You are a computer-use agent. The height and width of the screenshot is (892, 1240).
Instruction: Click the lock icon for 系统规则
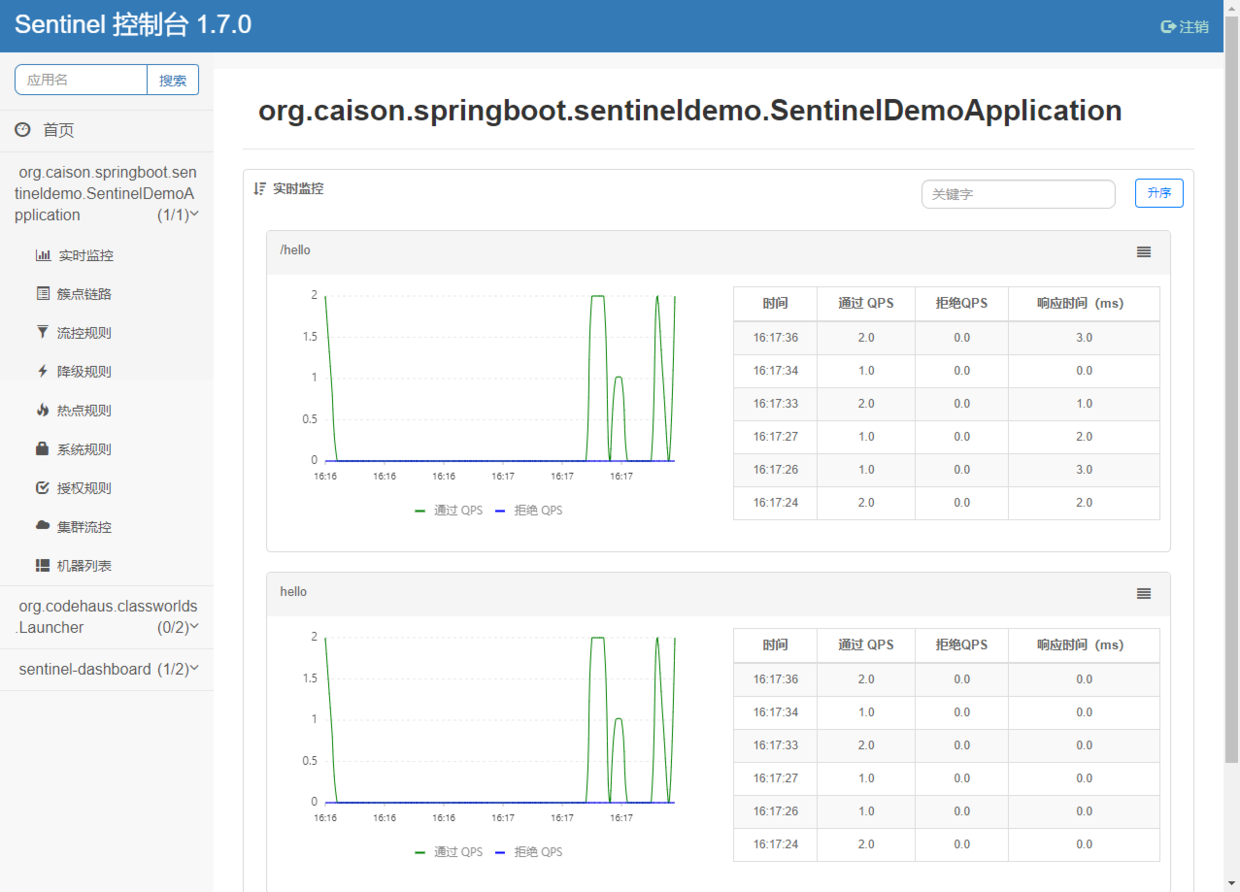[x=43, y=449]
